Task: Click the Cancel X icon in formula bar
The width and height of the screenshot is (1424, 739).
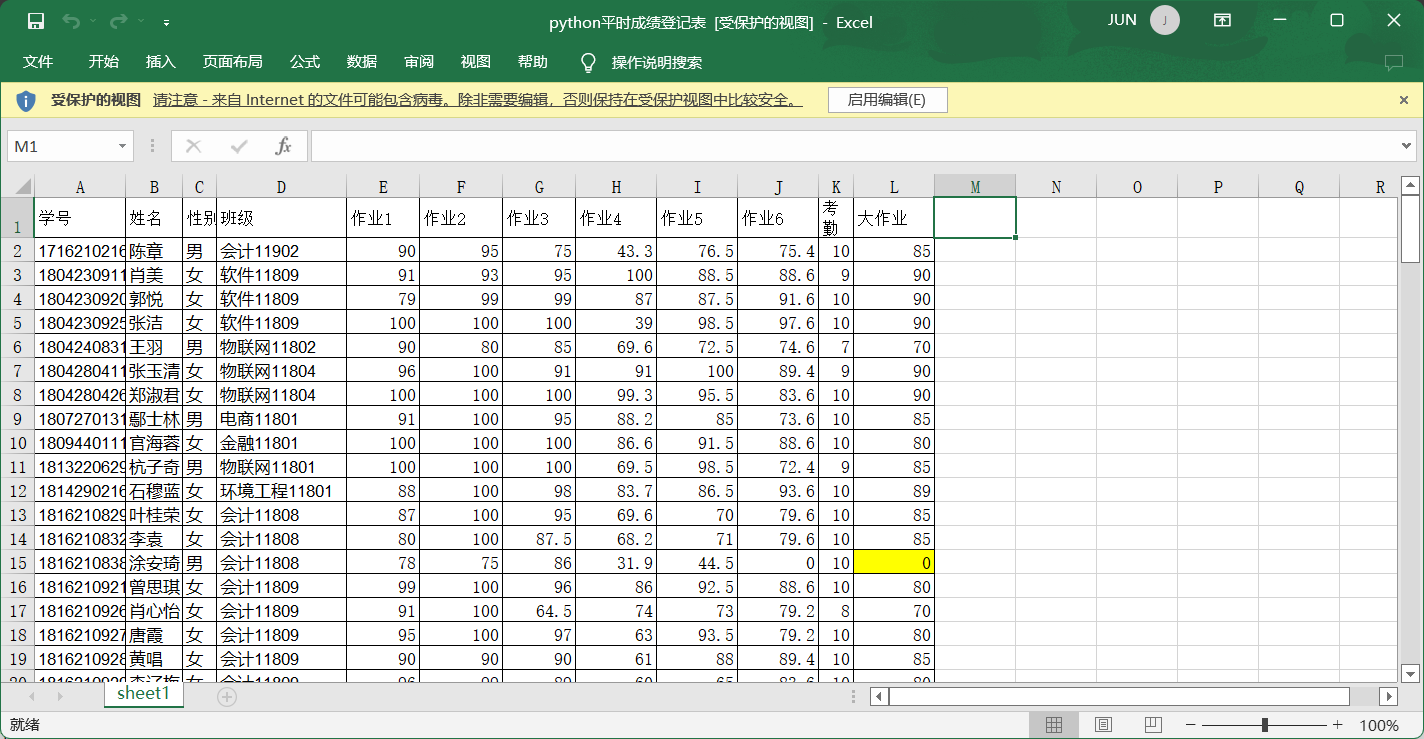Action: tap(194, 146)
